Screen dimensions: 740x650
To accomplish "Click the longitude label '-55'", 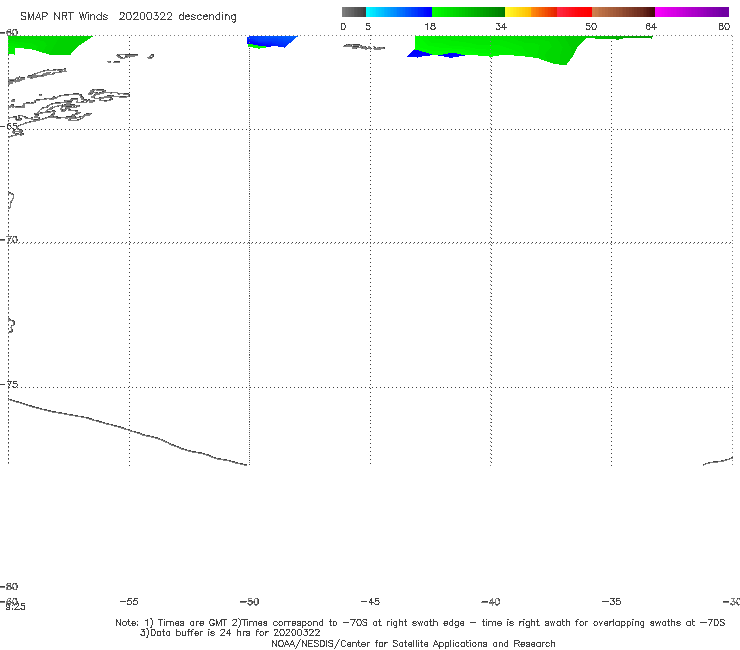I will pos(129,601).
